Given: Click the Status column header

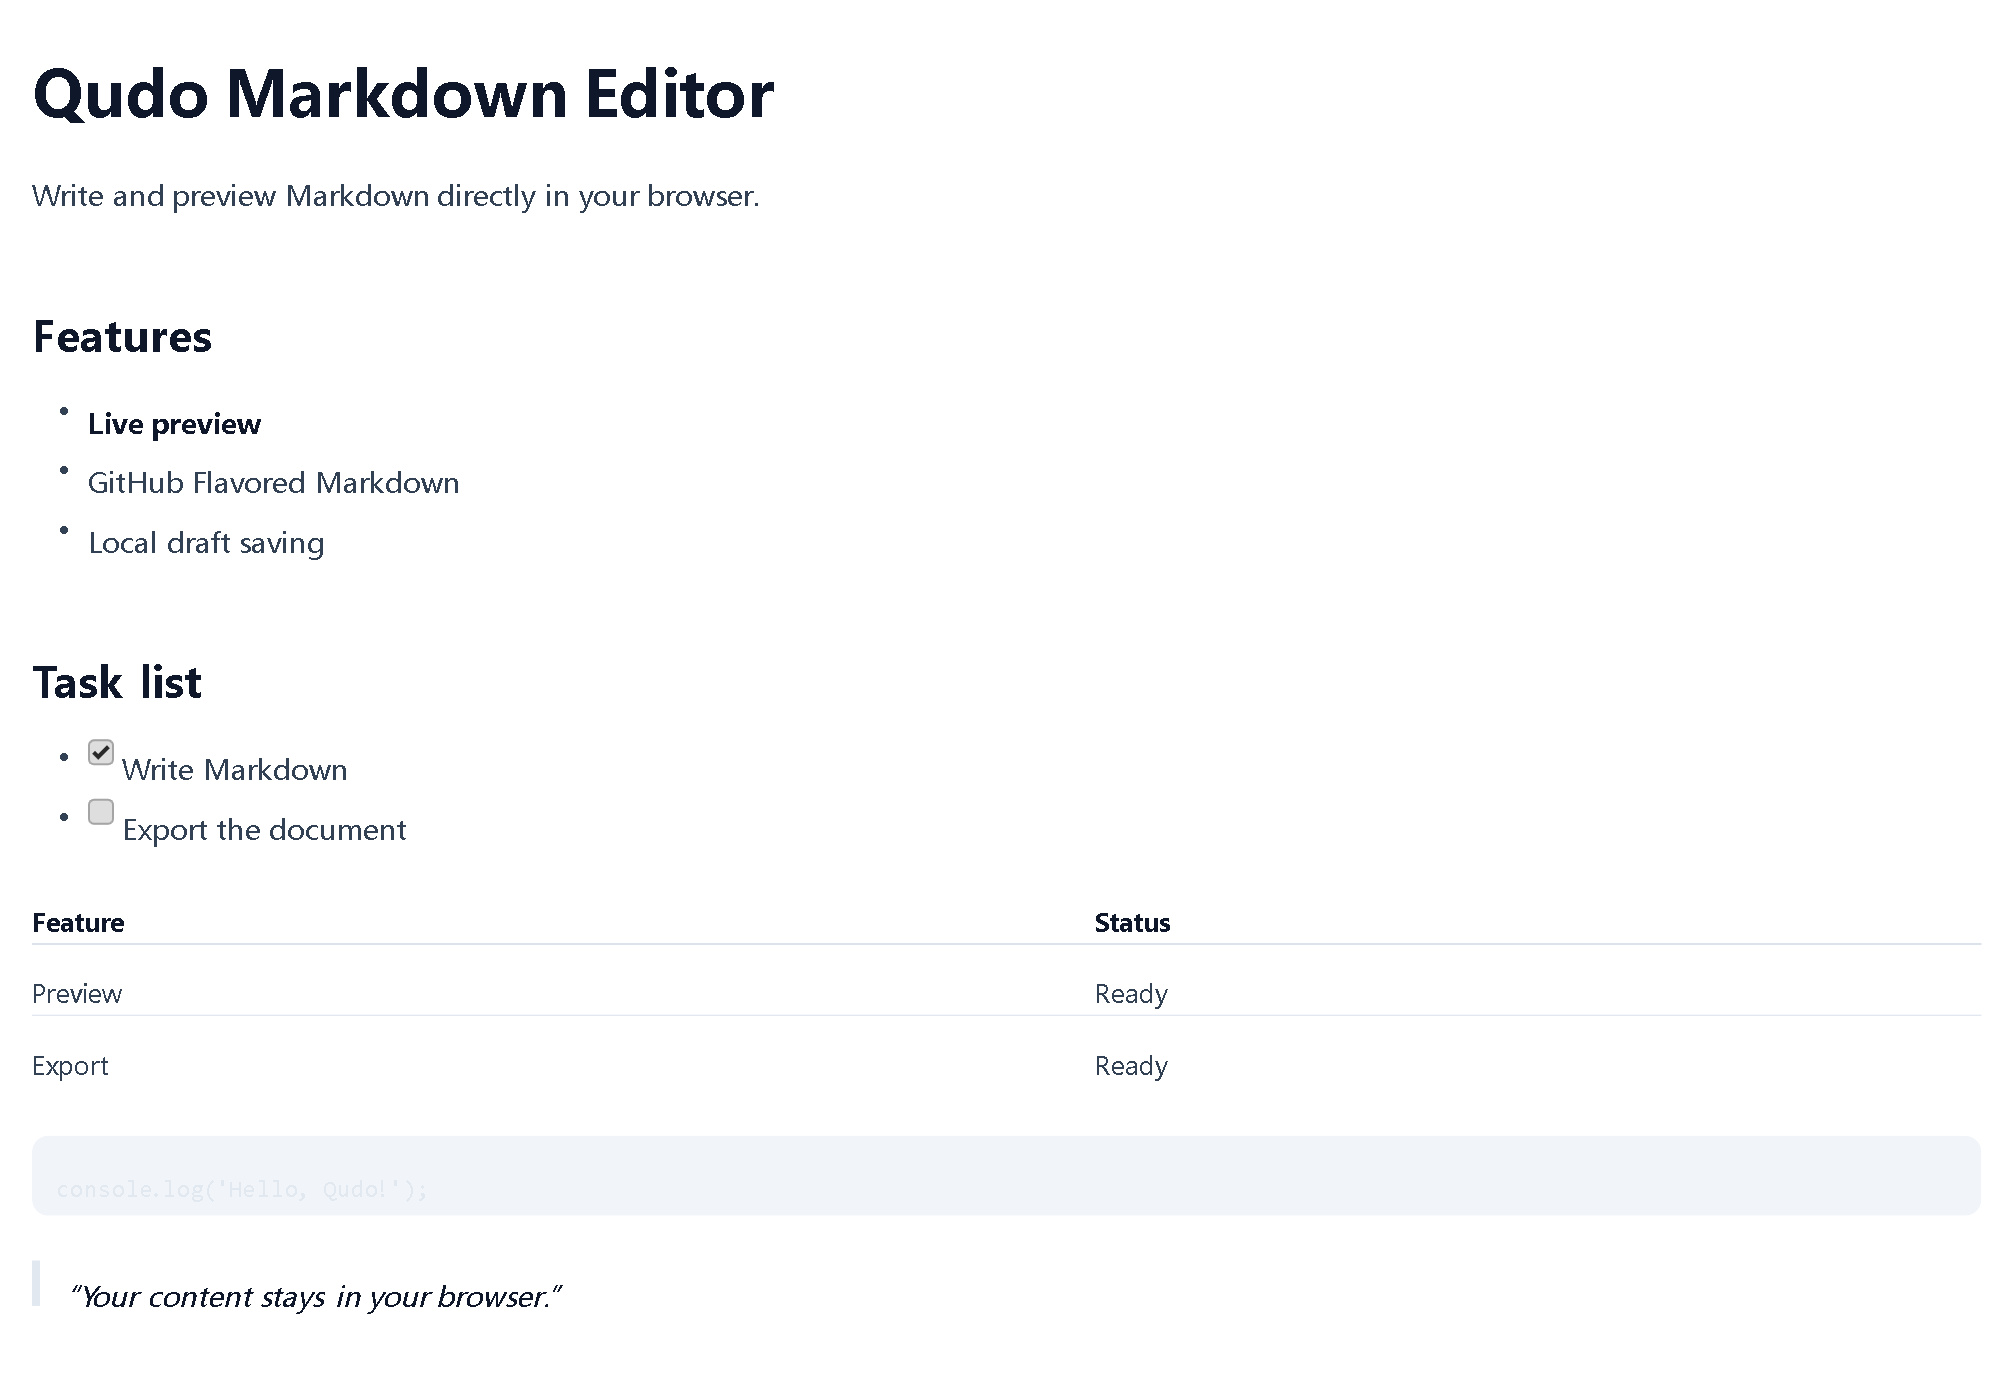Looking at the screenshot, I should (1132, 923).
